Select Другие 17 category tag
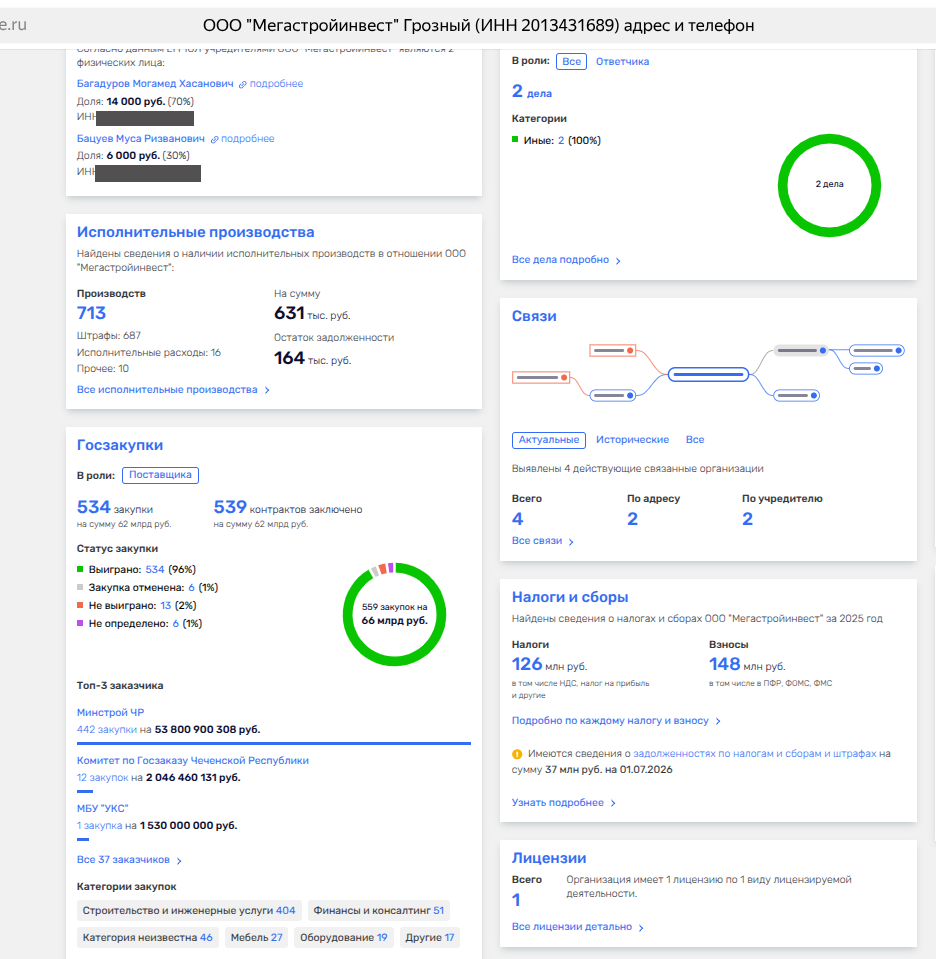This screenshot has width=936, height=959. pos(429,938)
